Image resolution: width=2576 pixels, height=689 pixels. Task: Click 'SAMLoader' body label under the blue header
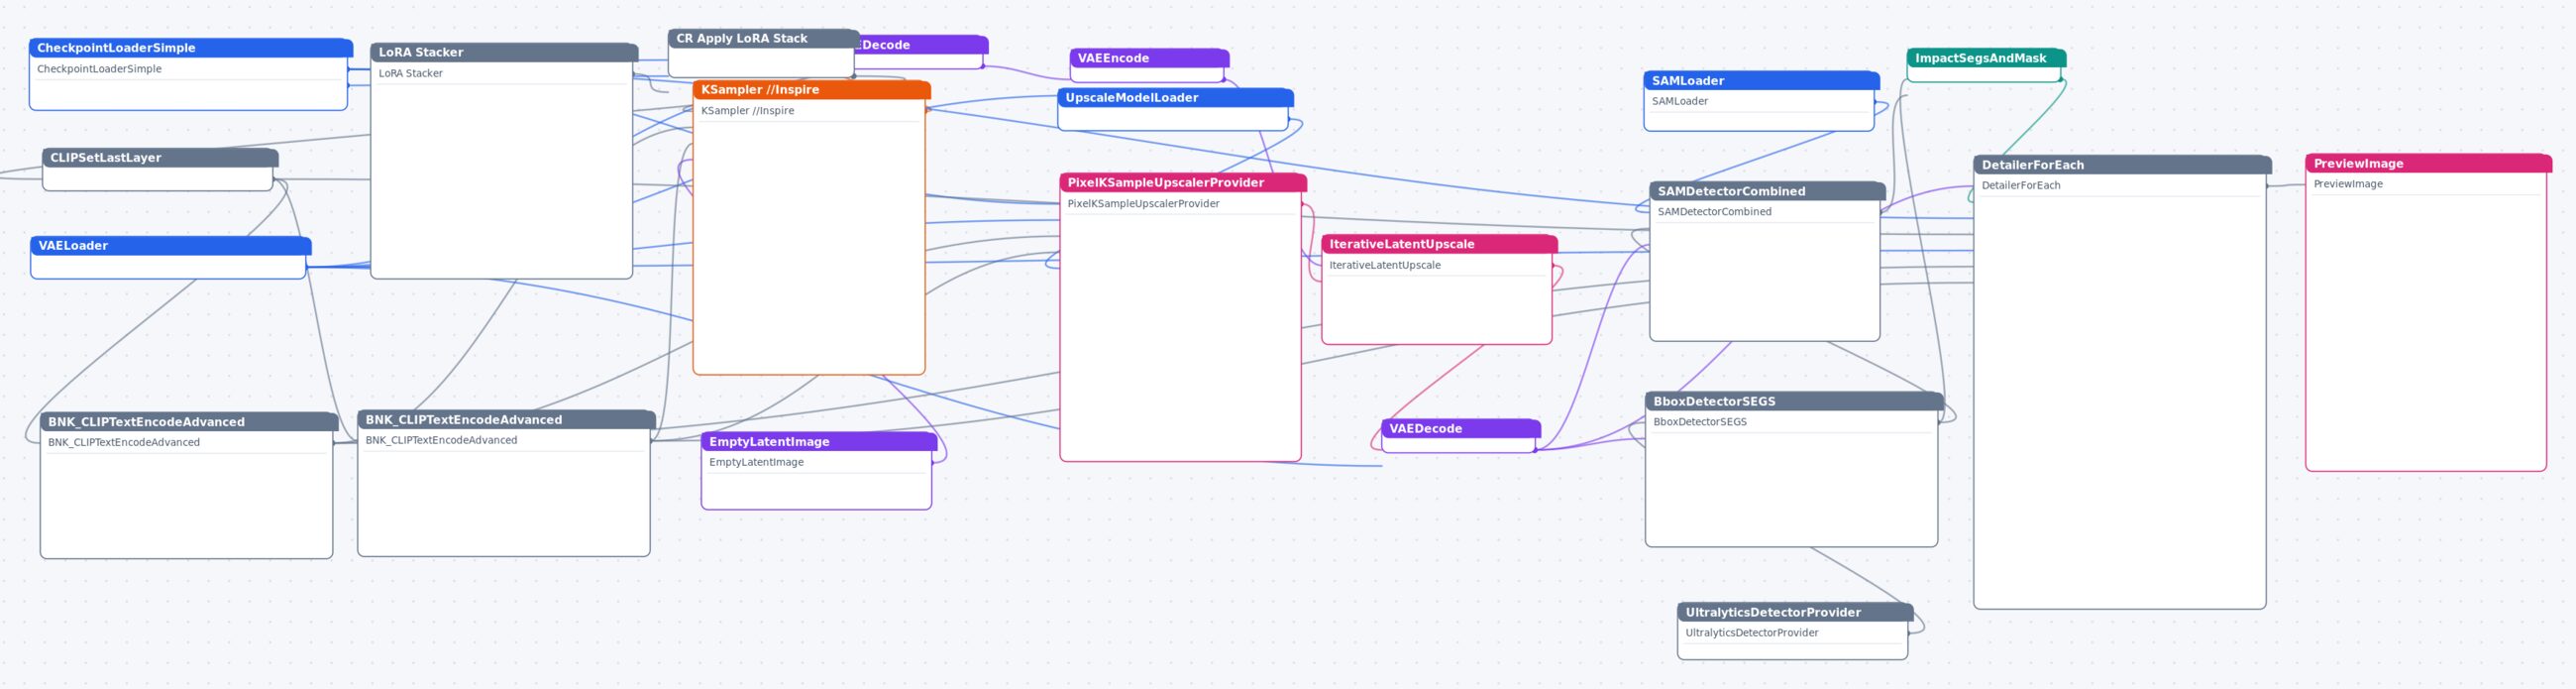point(1679,101)
